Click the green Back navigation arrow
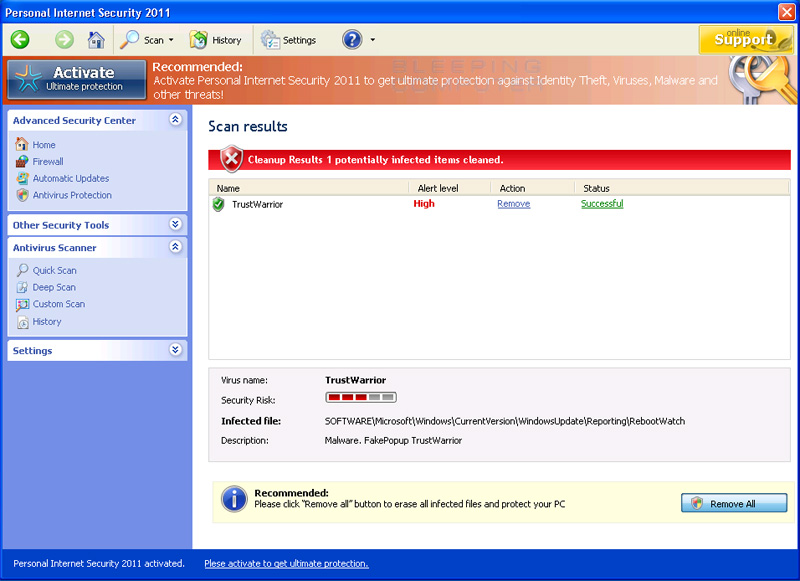This screenshot has width=800, height=581. tap(20, 39)
